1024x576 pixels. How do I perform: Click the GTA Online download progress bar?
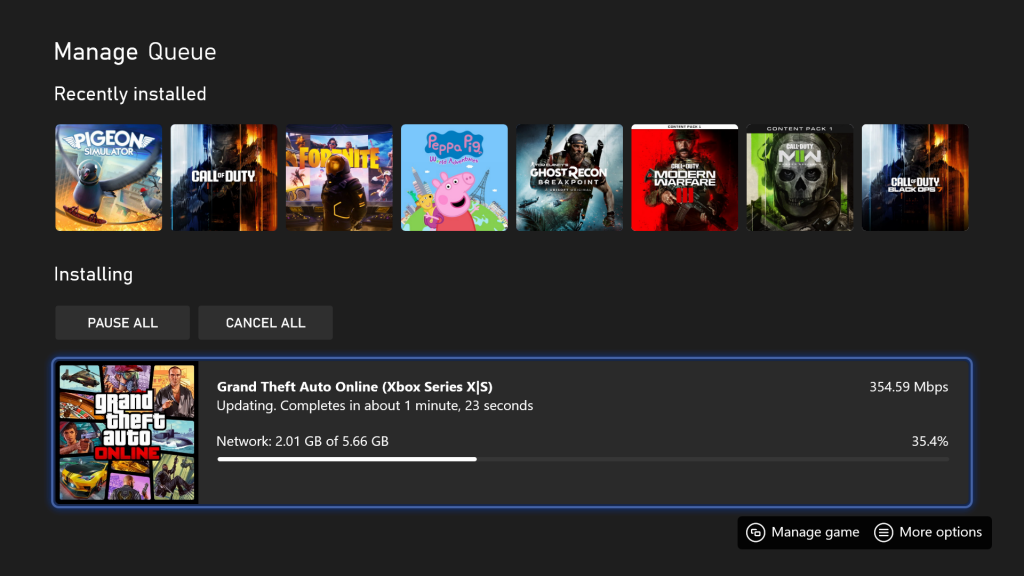(582, 459)
